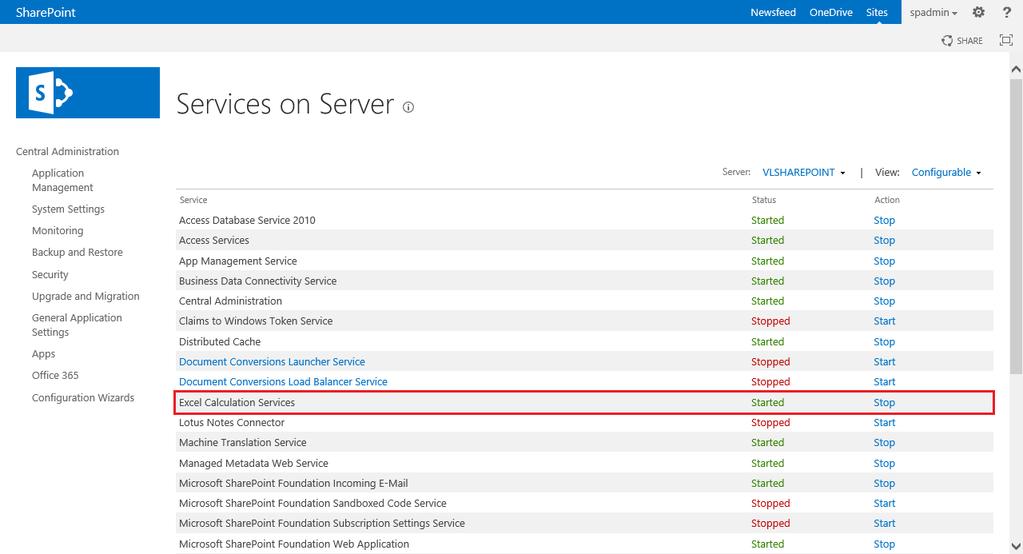Start Document Conversions Launcher Service
The image size is (1023, 554).
click(884, 362)
